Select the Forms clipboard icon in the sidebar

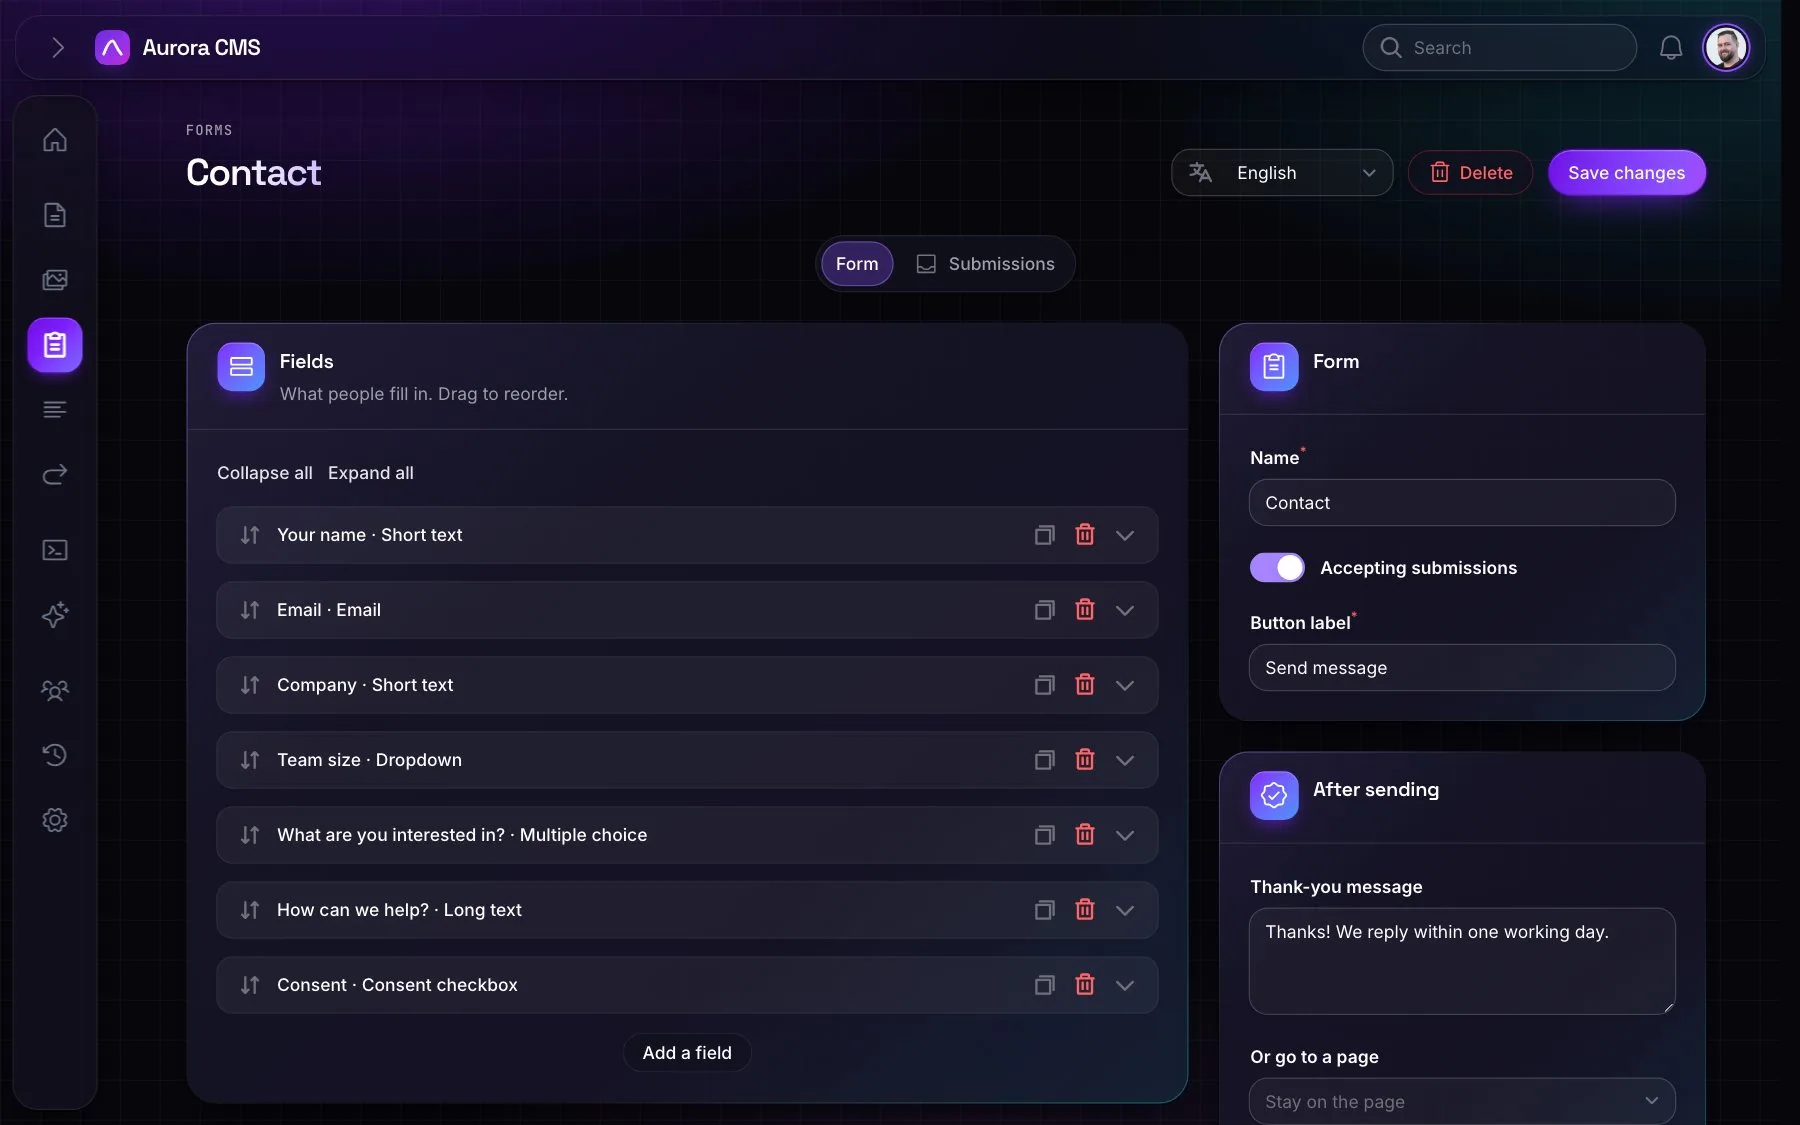click(55, 345)
